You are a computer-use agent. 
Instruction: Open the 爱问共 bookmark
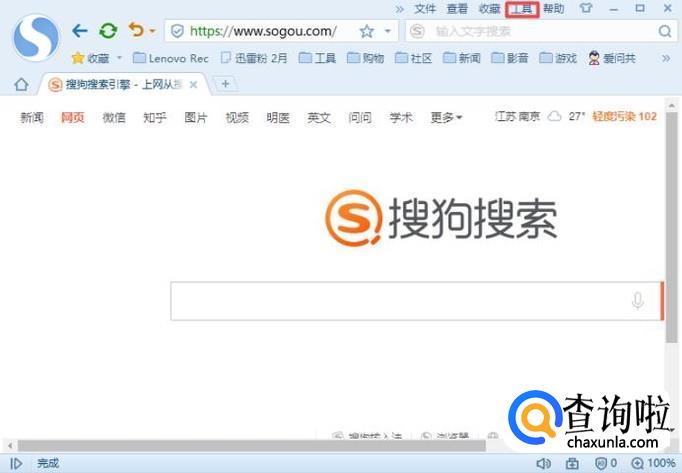coord(612,58)
